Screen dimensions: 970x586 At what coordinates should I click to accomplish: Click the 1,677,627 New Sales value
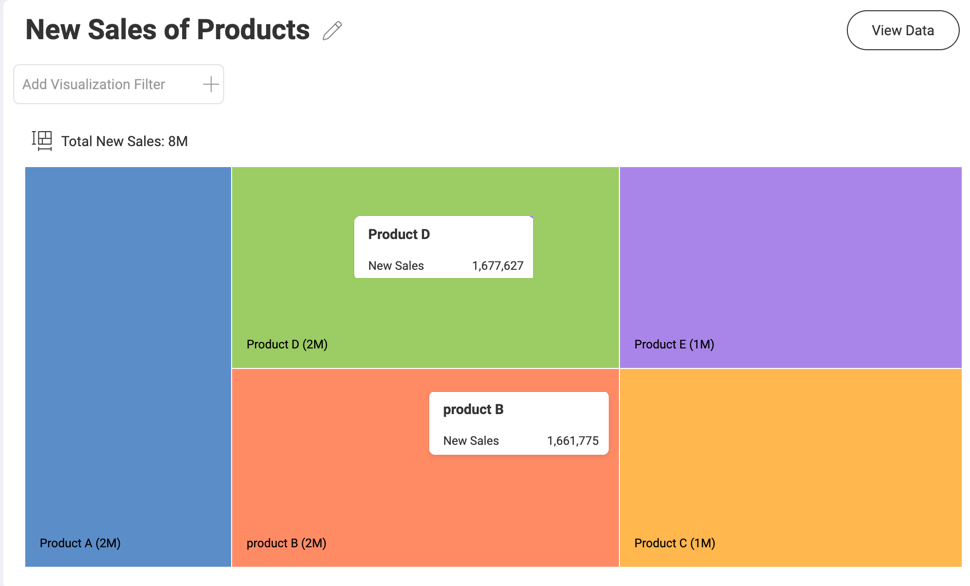point(497,266)
